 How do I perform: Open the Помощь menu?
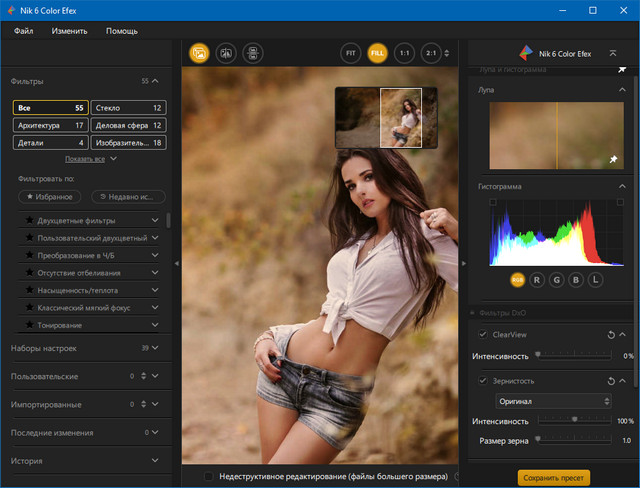(122, 31)
